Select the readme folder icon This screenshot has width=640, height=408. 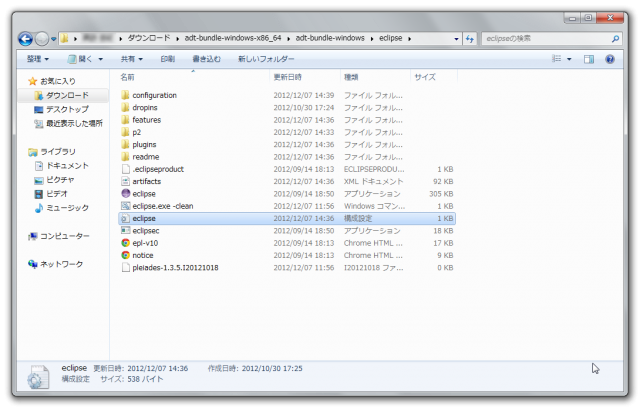coord(125,157)
